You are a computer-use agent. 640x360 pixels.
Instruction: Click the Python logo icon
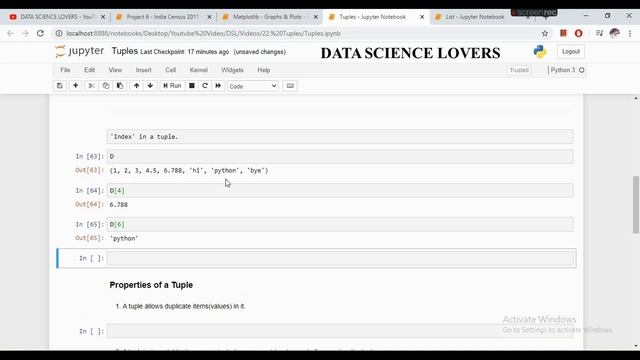540,51
